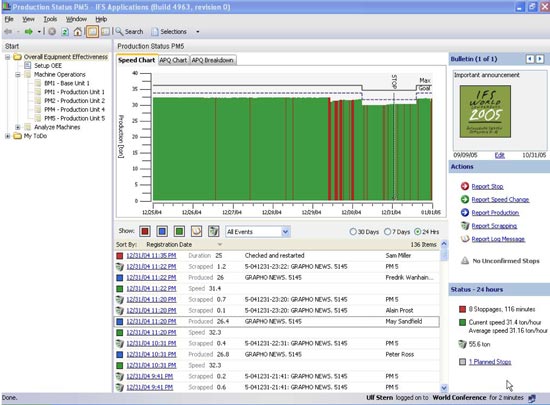Select the 30 Days radio button
This screenshot has height=405, width=550.
point(353,232)
